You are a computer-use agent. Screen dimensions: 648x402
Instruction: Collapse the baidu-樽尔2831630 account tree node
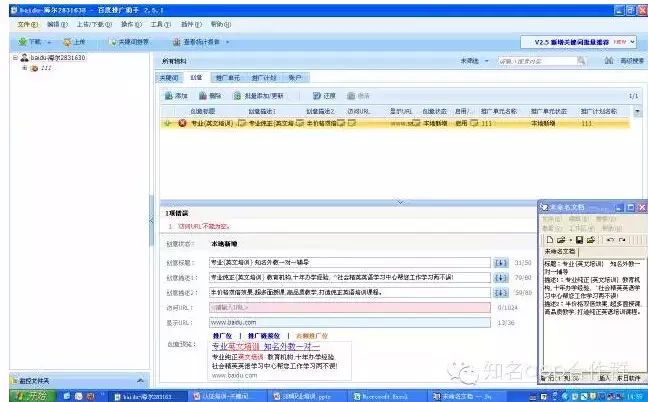tap(15, 58)
